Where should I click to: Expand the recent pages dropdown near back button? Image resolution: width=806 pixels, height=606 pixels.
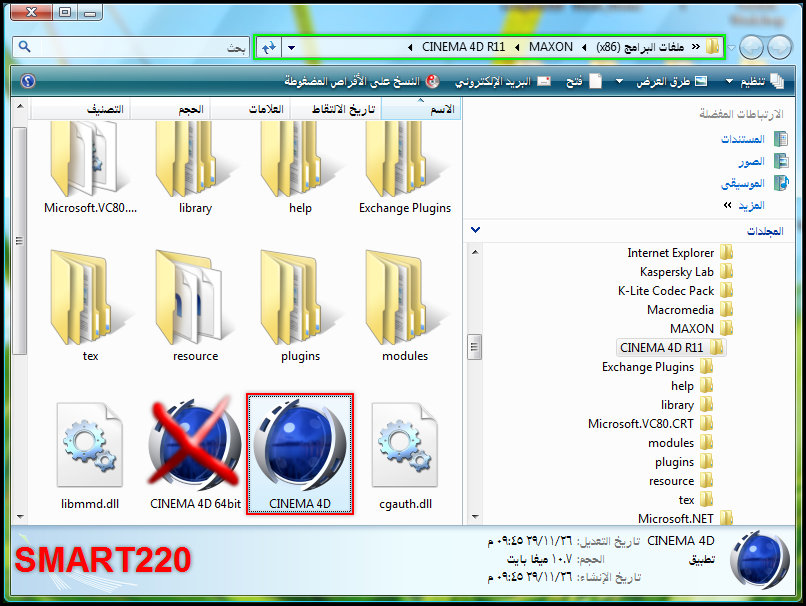pos(731,48)
